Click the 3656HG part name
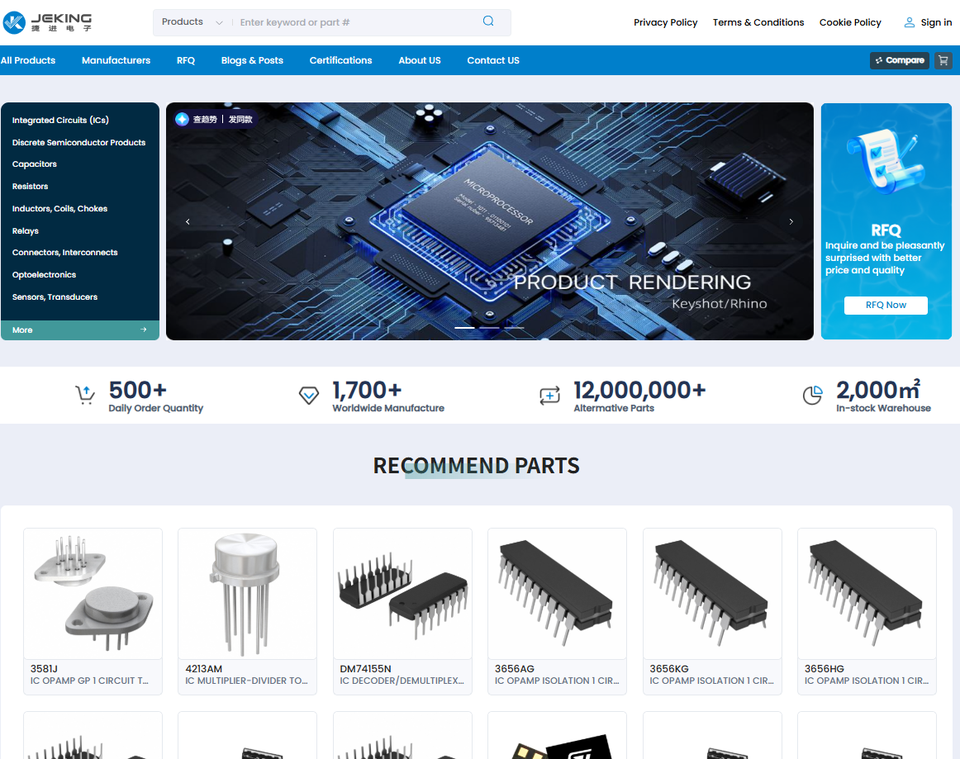 click(x=824, y=668)
